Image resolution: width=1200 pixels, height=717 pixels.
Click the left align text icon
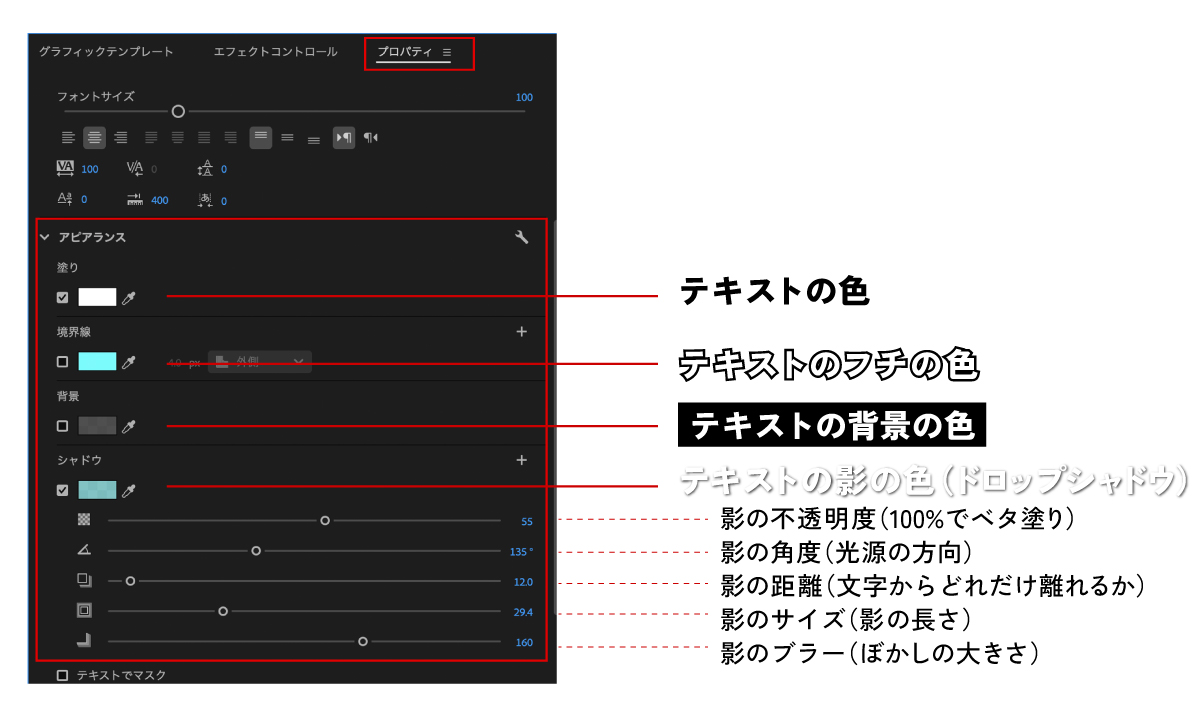point(68,137)
